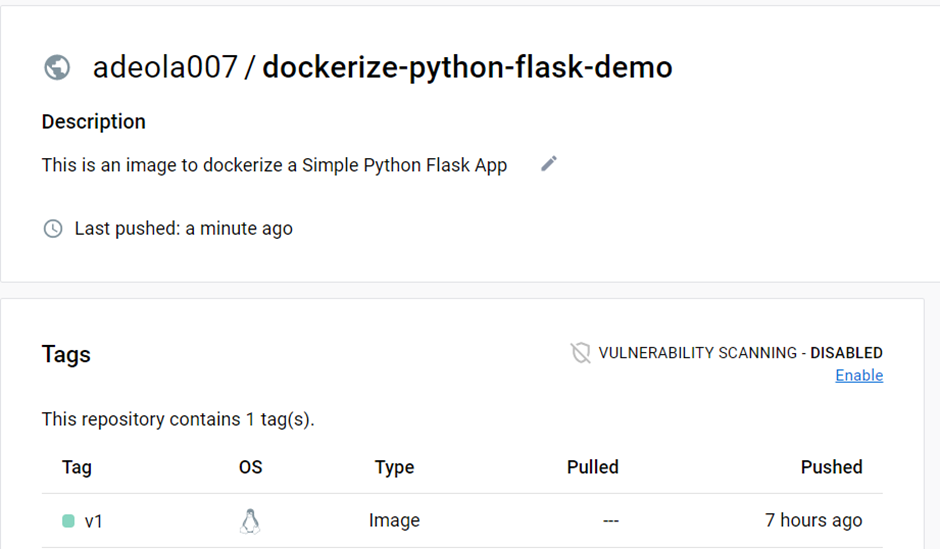This screenshot has width=940, height=549.
Task: Click the public repository globe icon
Action: click(57, 68)
